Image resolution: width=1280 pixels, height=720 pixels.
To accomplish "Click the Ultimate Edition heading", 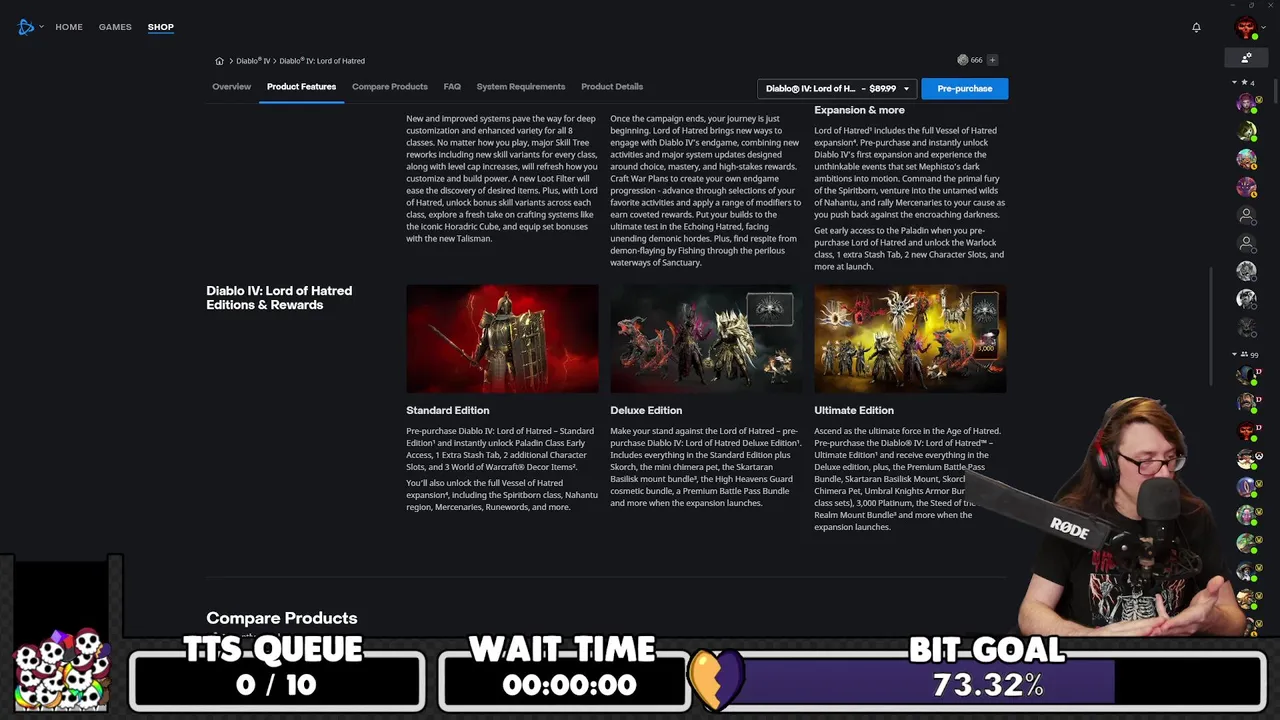I will 854,410.
